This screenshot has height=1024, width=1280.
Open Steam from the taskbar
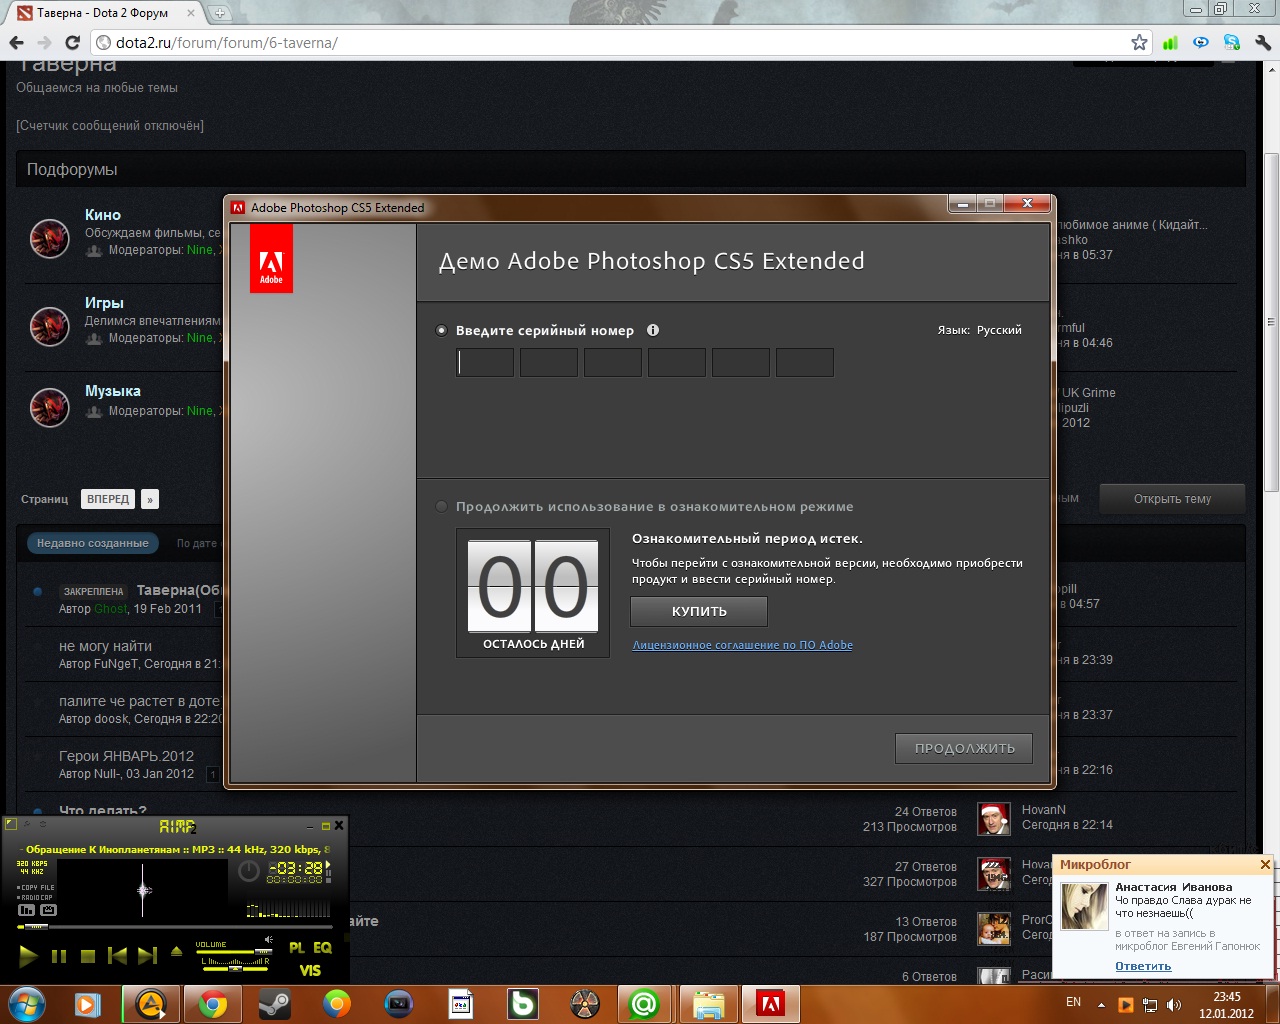[275, 1003]
